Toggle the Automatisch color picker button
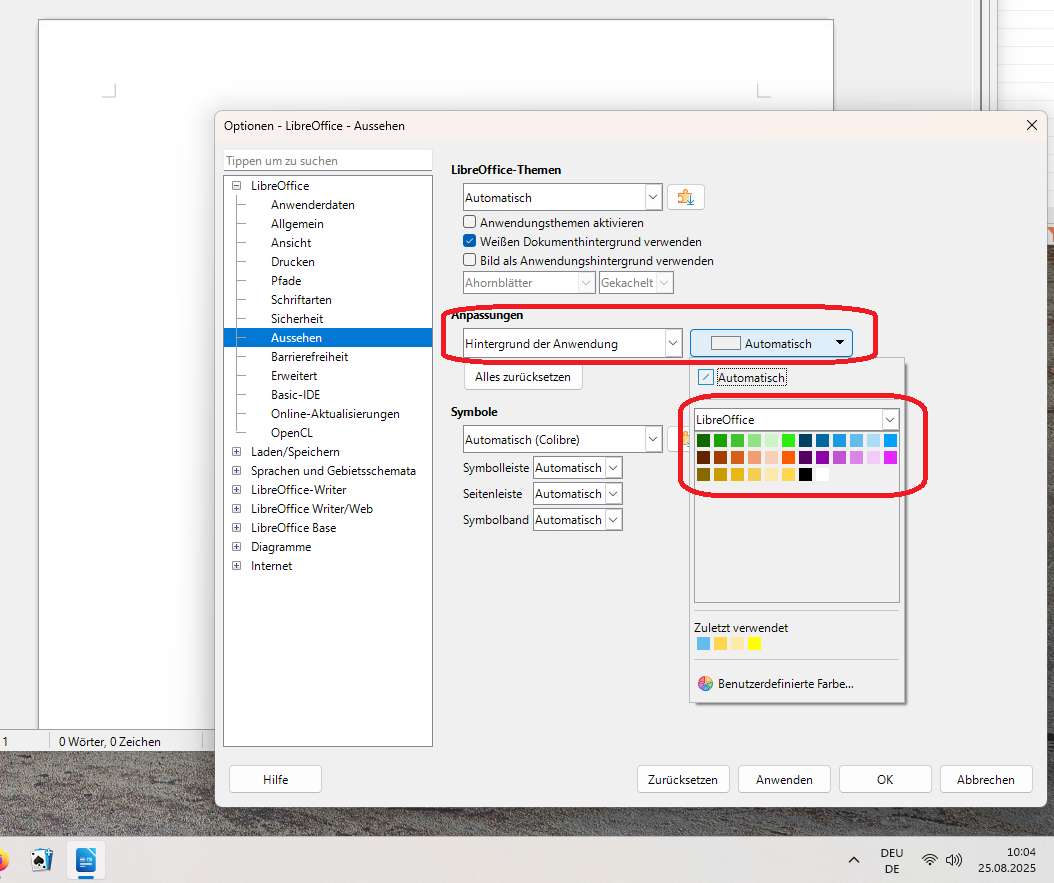 771,343
